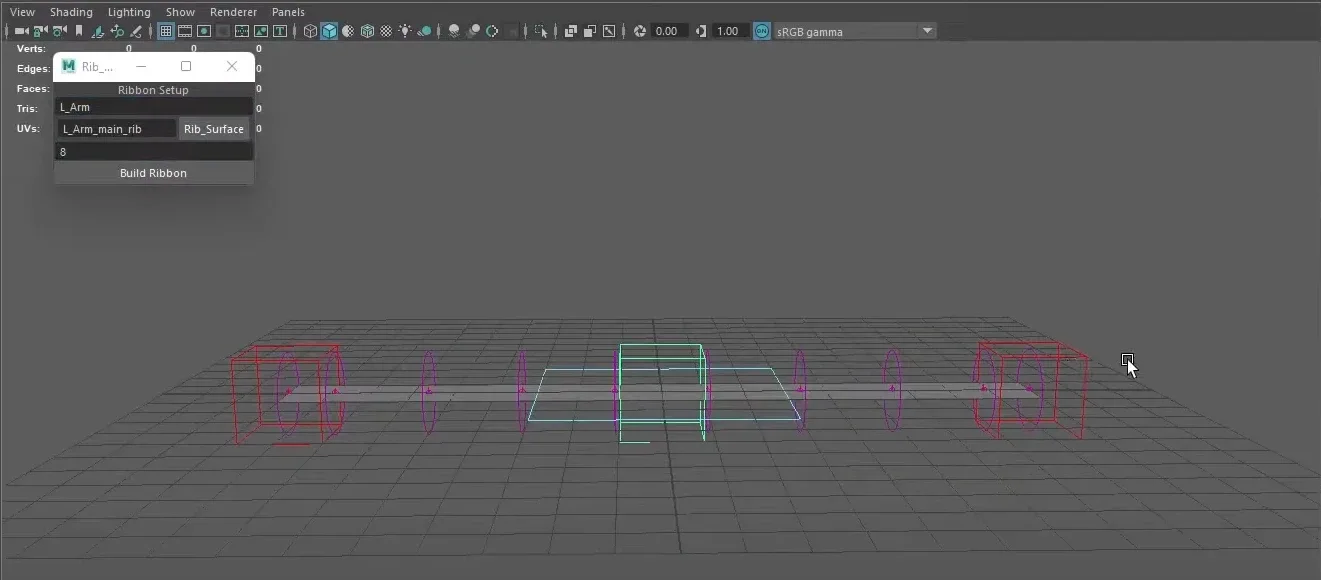
Task: Toggle X-Ray Active Components icon
Action: coord(590,31)
